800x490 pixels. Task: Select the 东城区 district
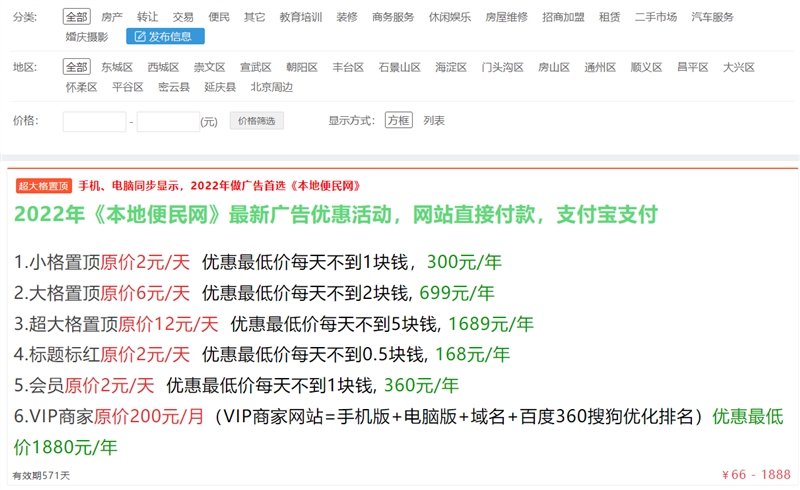pos(117,67)
